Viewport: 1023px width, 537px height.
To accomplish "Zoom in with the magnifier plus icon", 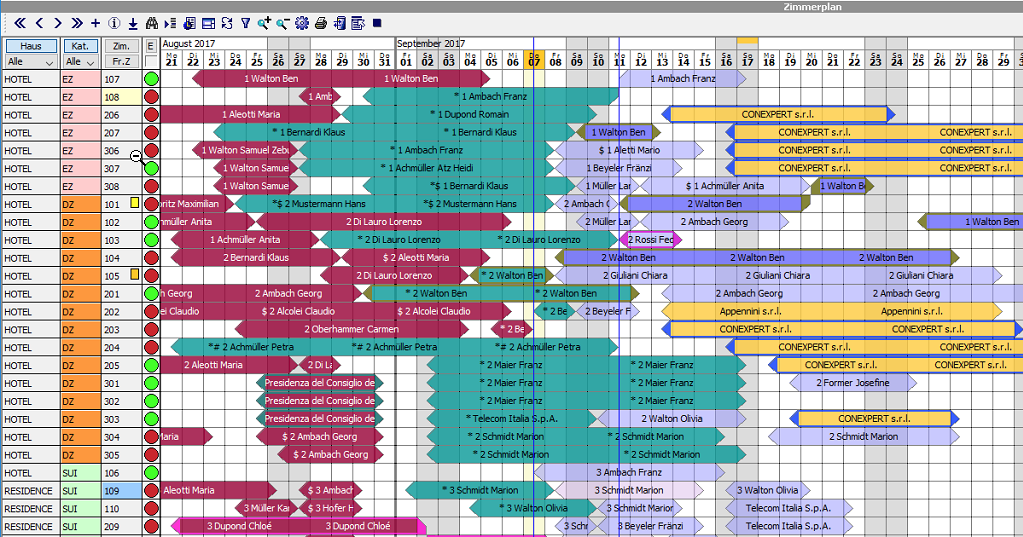I will point(264,23).
